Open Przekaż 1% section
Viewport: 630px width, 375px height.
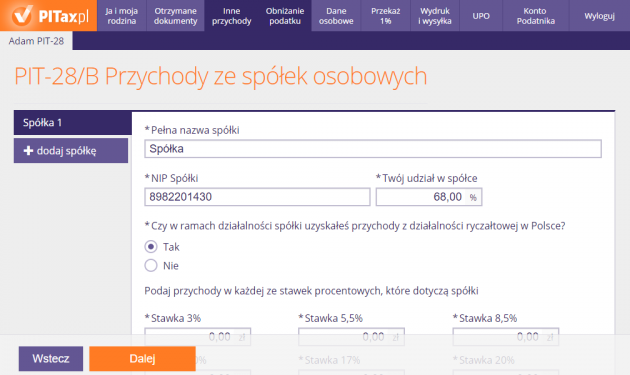(x=385, y=16)
